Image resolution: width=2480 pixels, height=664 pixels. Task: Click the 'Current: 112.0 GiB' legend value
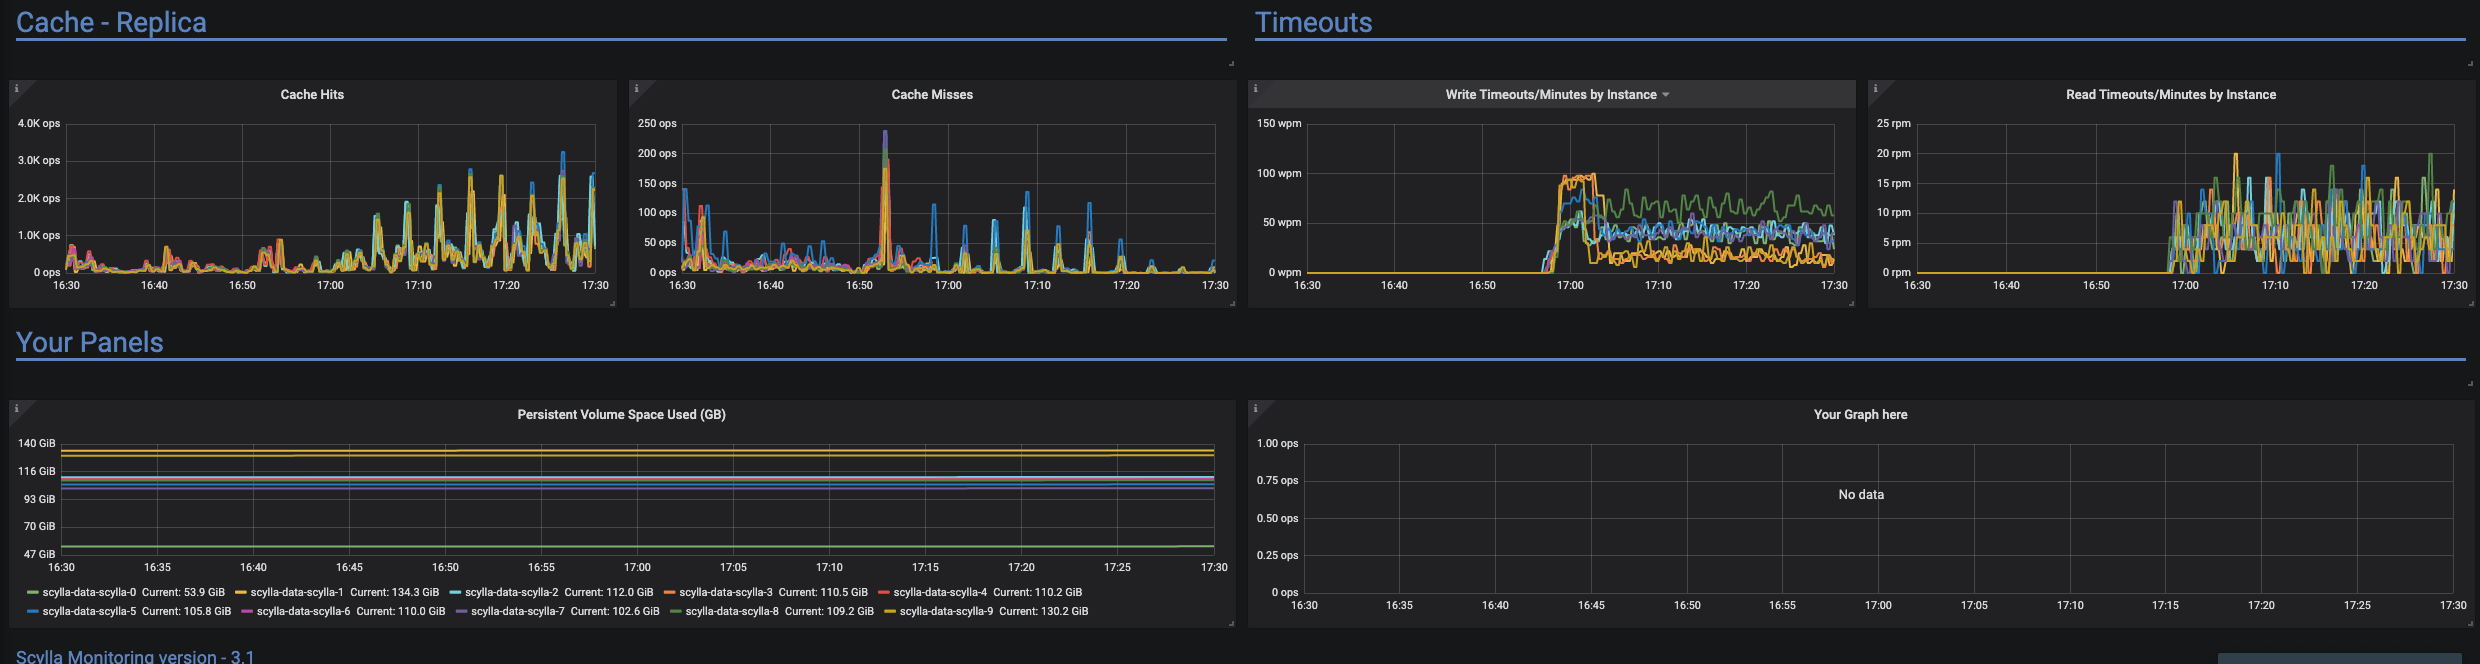pyautogui.click(x=609, y=592)
